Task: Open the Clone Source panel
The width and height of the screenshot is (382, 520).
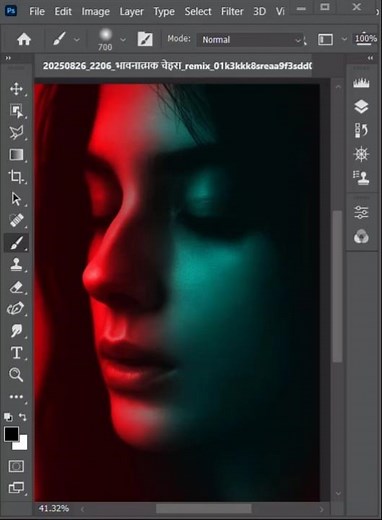Action: 361,177
